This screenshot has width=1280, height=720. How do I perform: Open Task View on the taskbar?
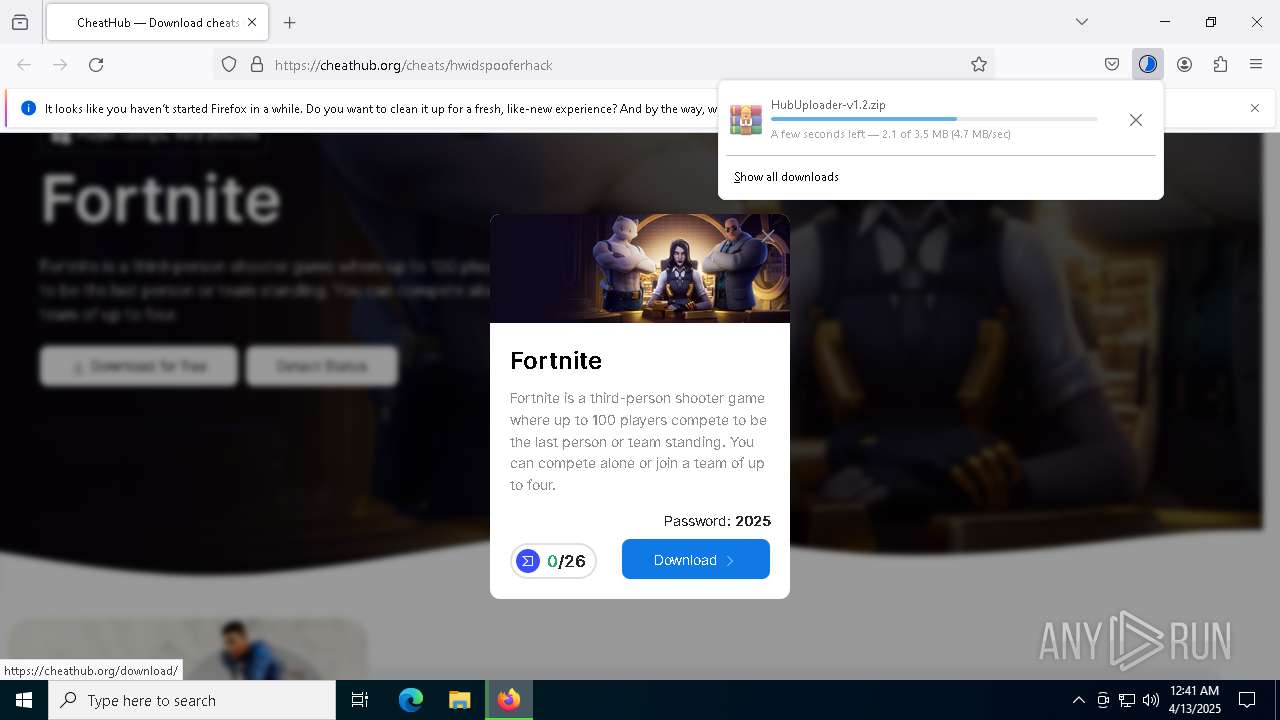tap(360, 700)
